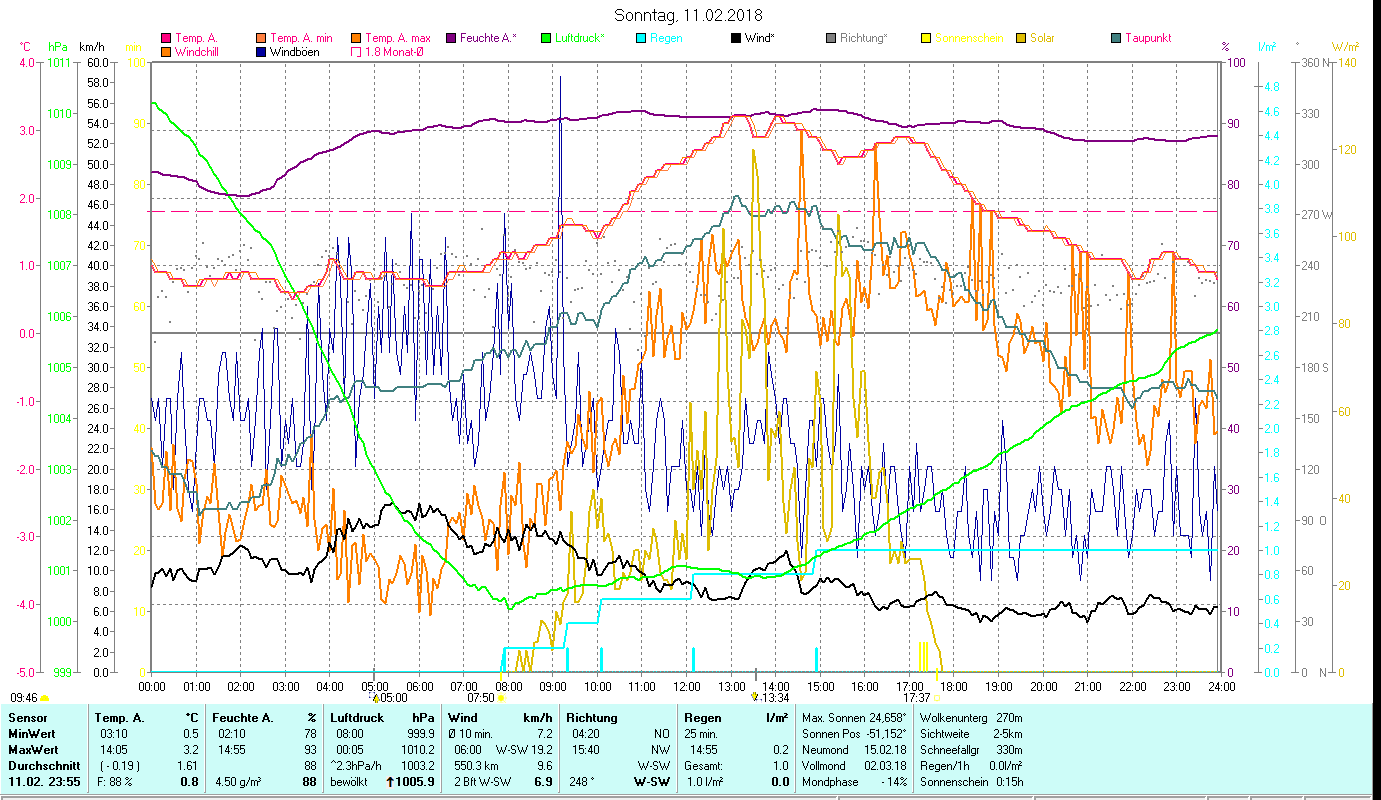Click the MaxWert row label

(34, 750)
